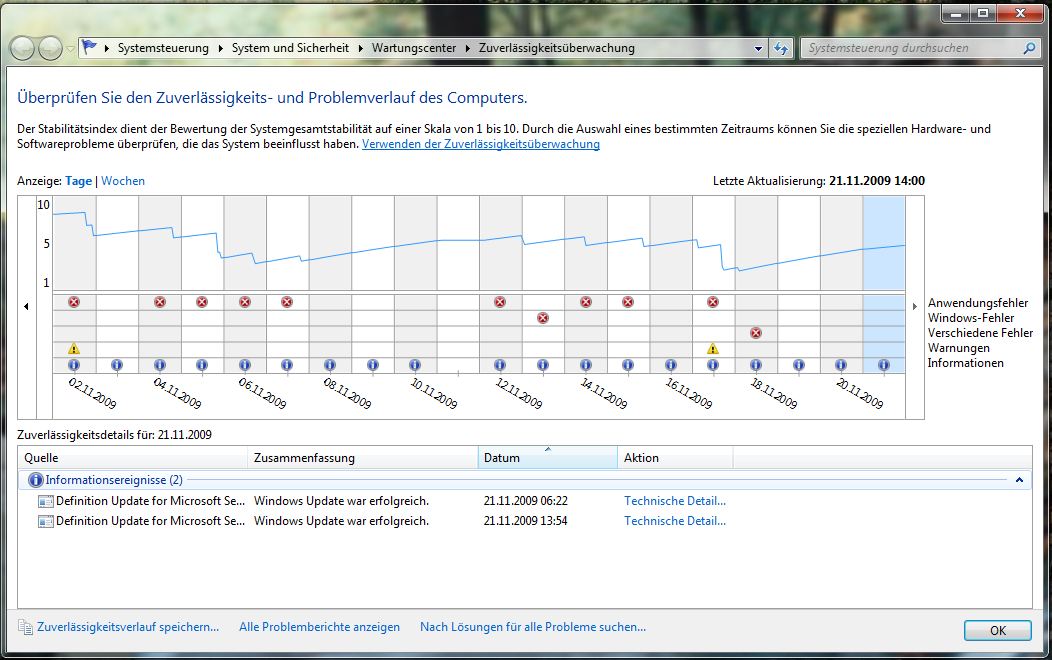
Task: Switch chart view to Tage
Action: click(x=78, y=181)
